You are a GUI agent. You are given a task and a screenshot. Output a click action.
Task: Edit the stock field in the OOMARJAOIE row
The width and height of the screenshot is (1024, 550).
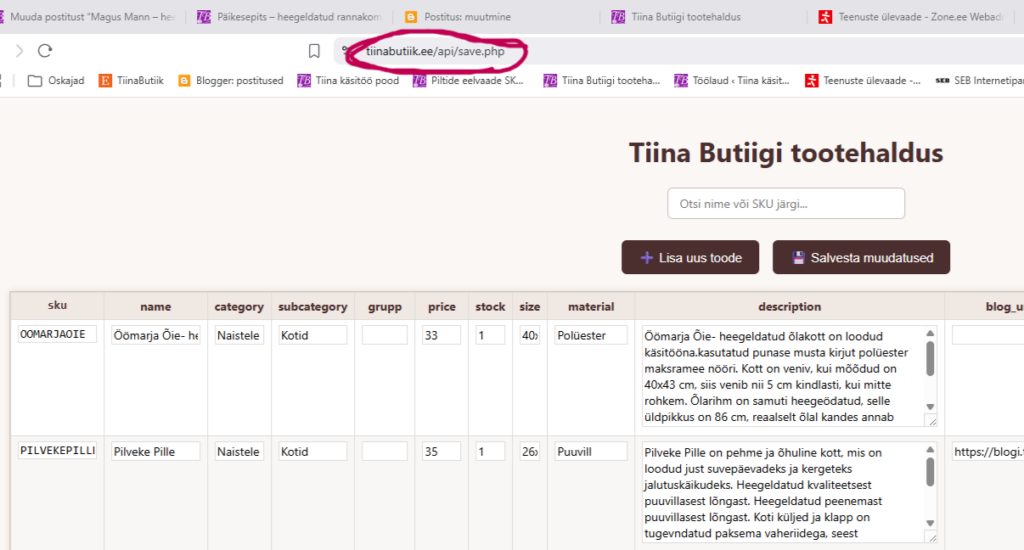[490, 335]
